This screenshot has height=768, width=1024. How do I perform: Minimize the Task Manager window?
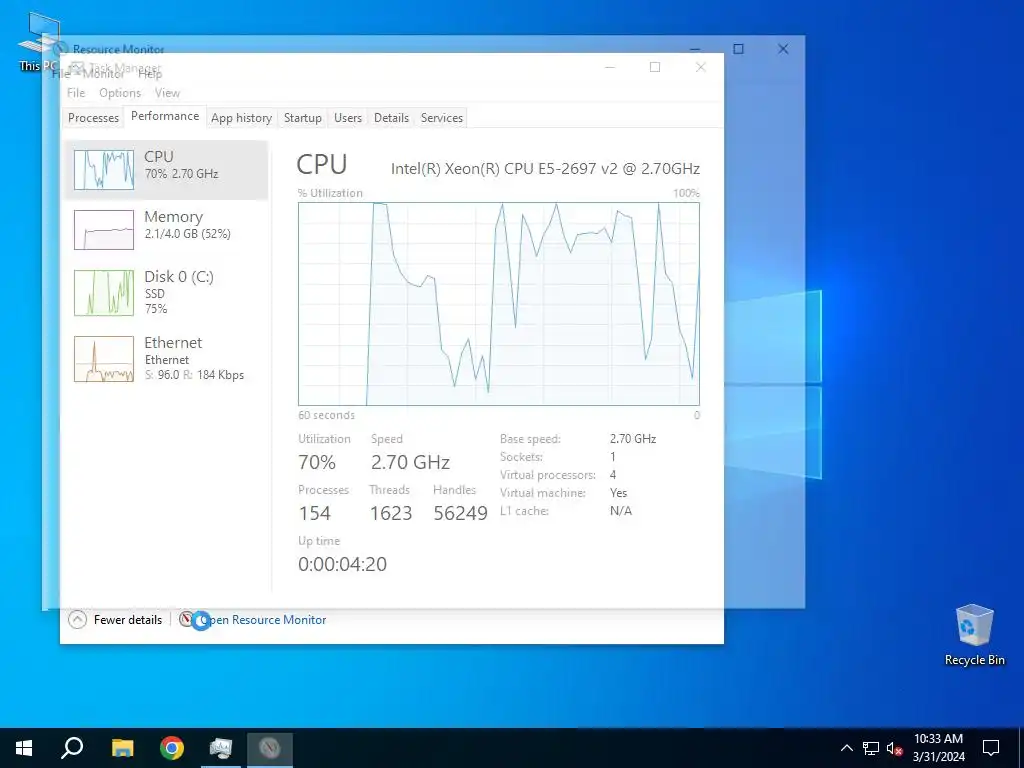610,67
